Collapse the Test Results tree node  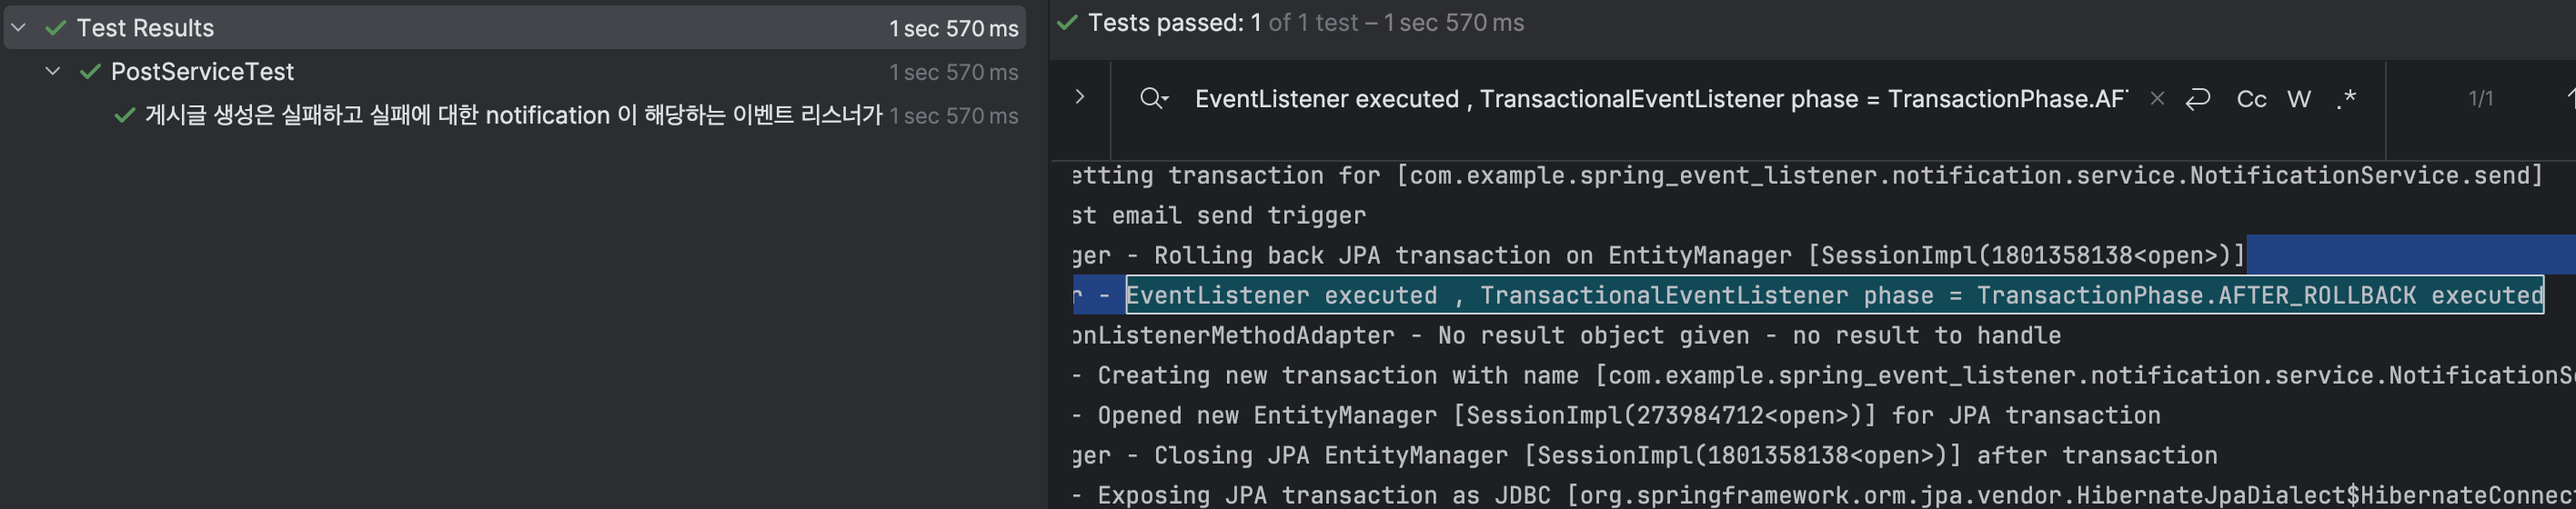pyautogui.click(x=18, y=28)
